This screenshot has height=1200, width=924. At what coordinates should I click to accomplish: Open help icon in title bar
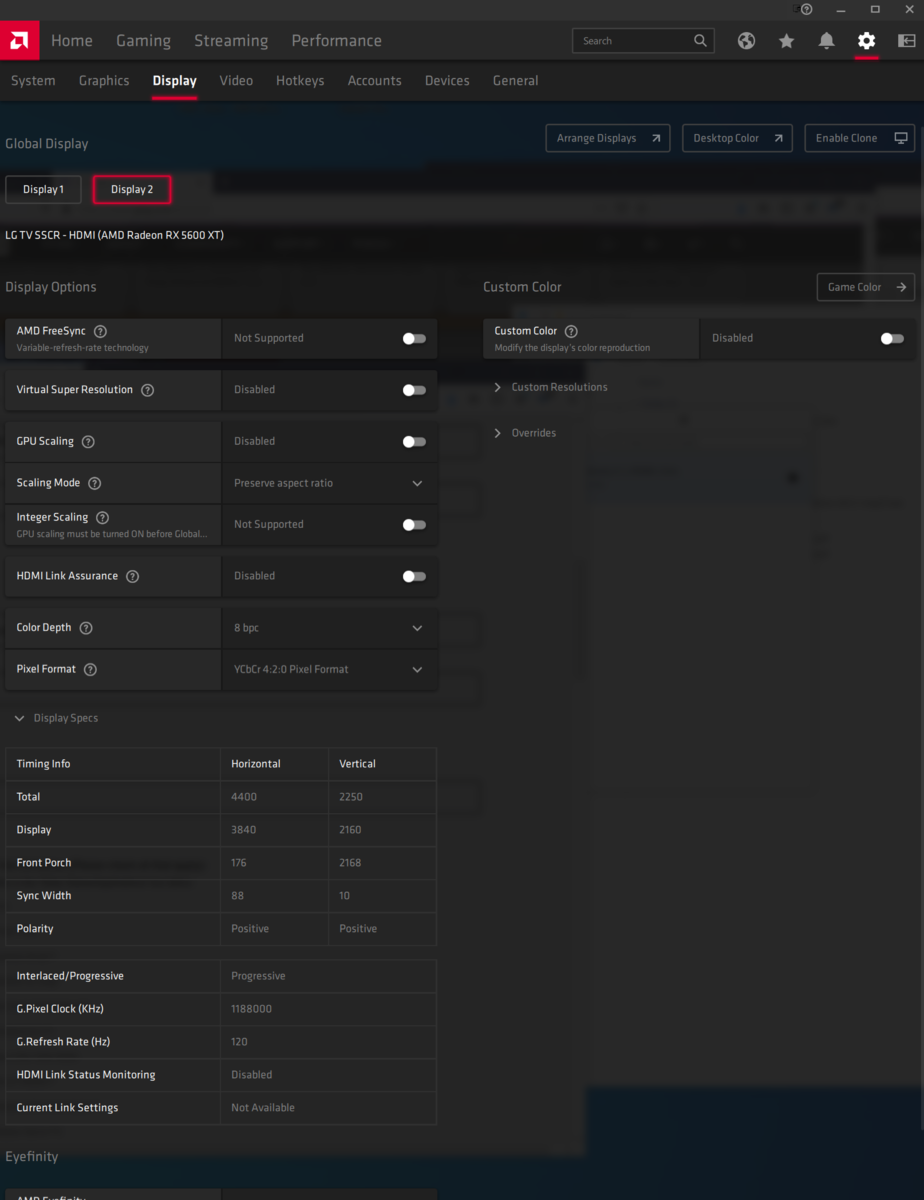click(807, 9)
